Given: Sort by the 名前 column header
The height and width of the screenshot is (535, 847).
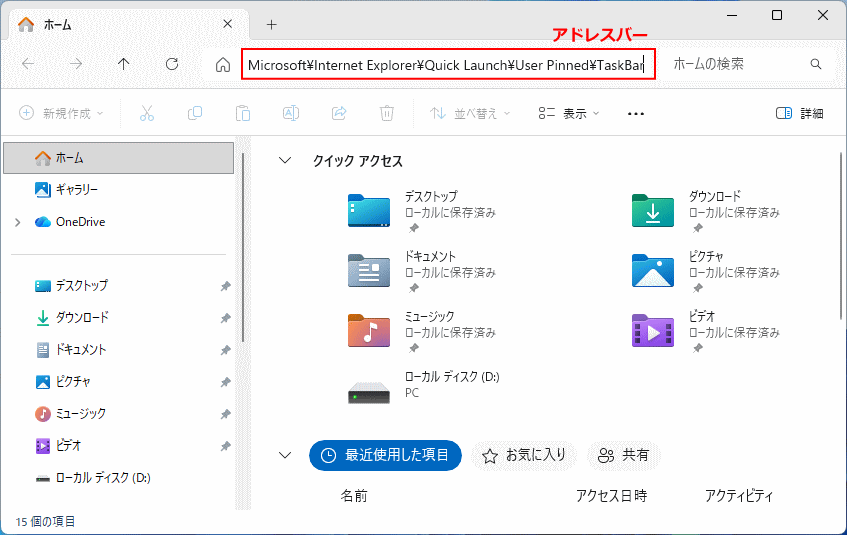Looking at the screenshot, I should coord(354,496).
